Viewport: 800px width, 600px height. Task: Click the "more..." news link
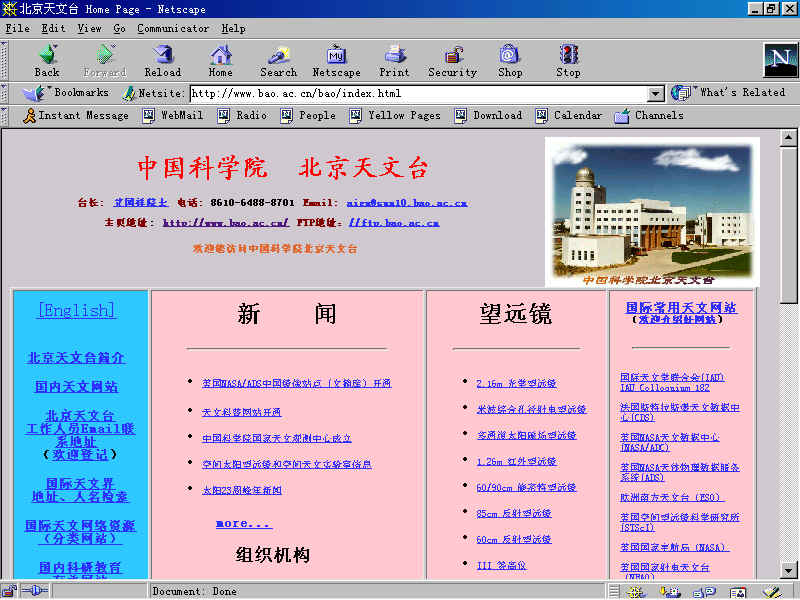244,523
